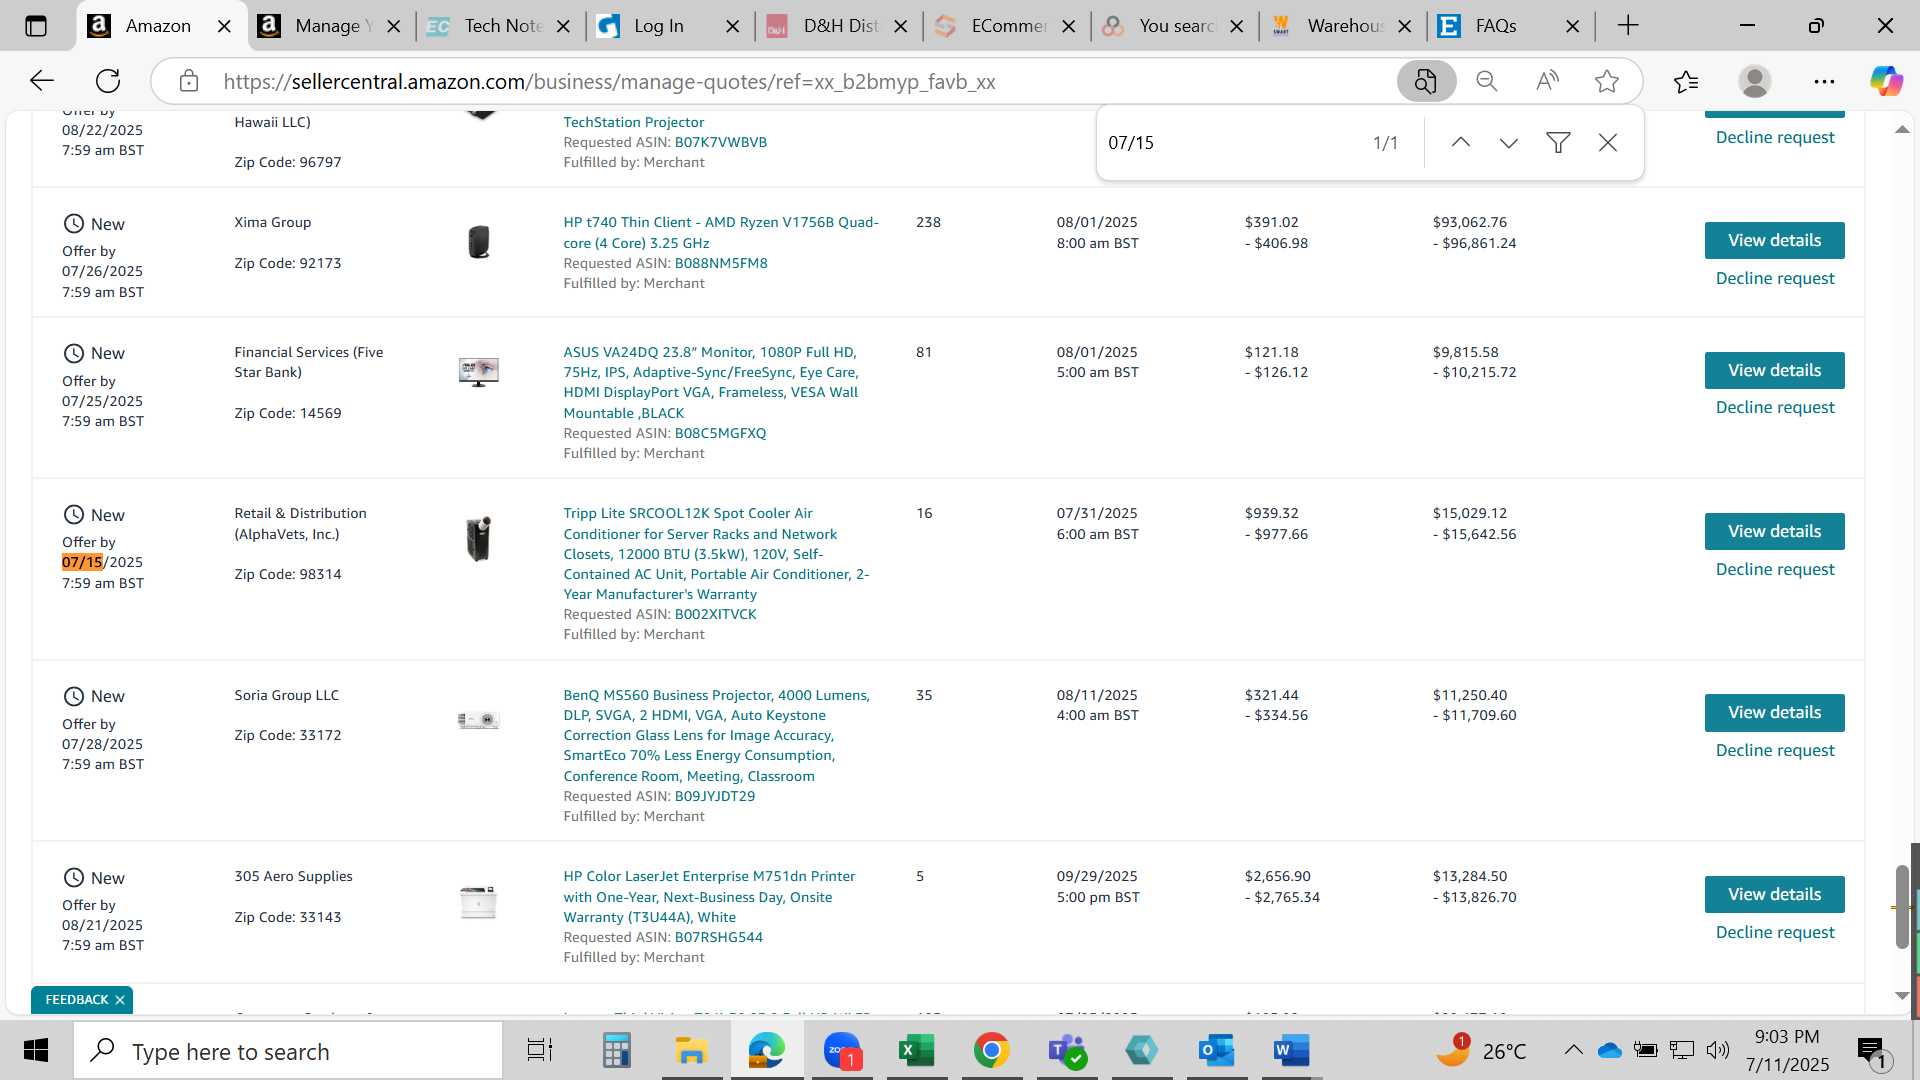Decline request from AlphaVets, Inc.
Image resolution: width=1920 pixels, height=1080 pixels.
pos(1775,570)
